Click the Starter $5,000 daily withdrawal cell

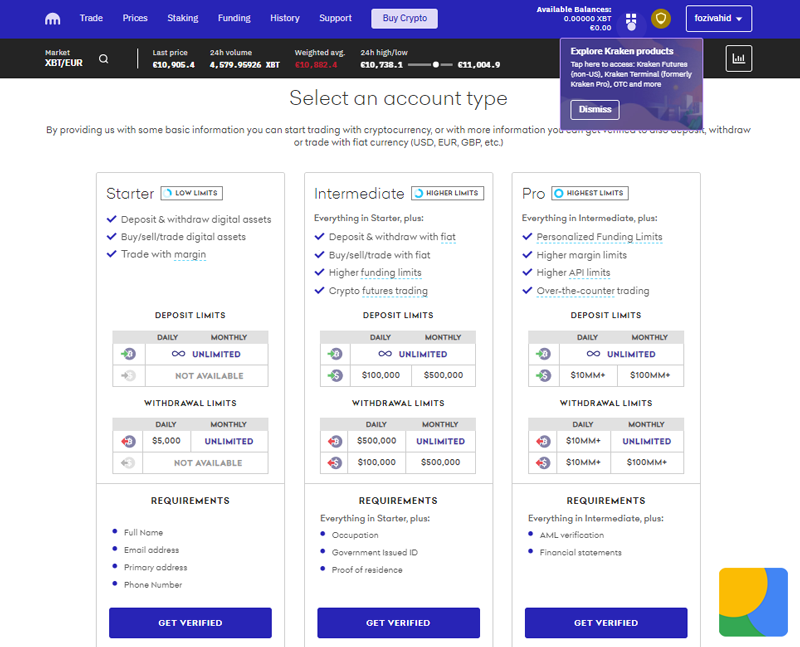click(x=166, y=440)
